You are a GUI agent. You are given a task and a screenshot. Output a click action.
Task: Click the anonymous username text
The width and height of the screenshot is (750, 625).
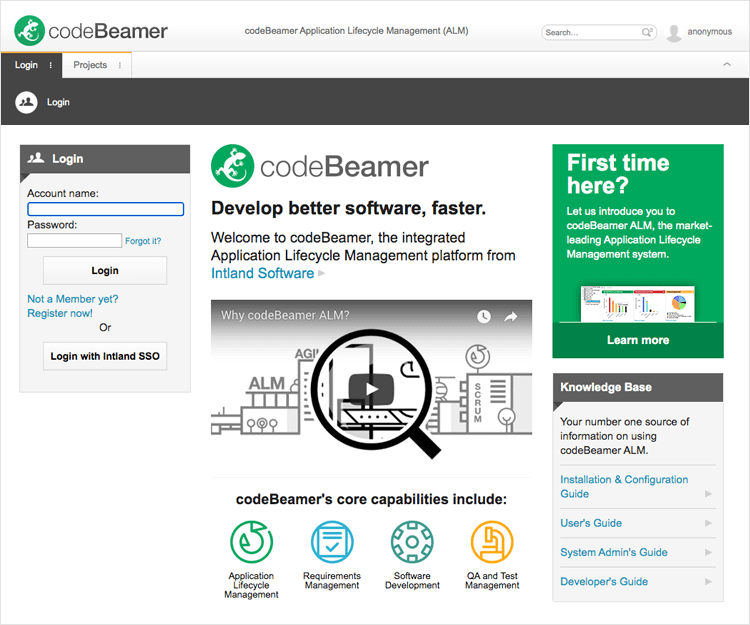(709, 32)
